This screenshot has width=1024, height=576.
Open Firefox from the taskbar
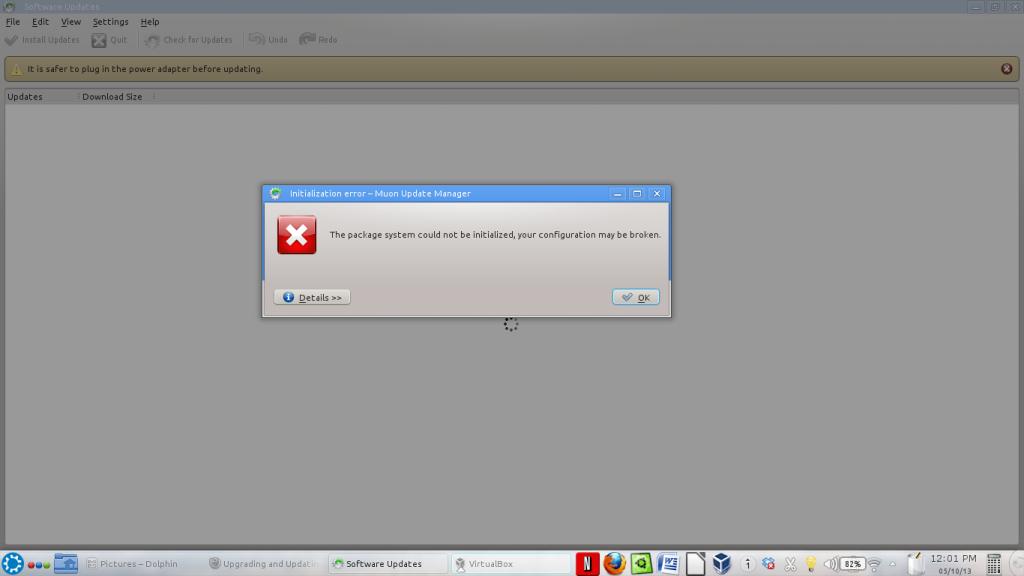tap(614, 564)
